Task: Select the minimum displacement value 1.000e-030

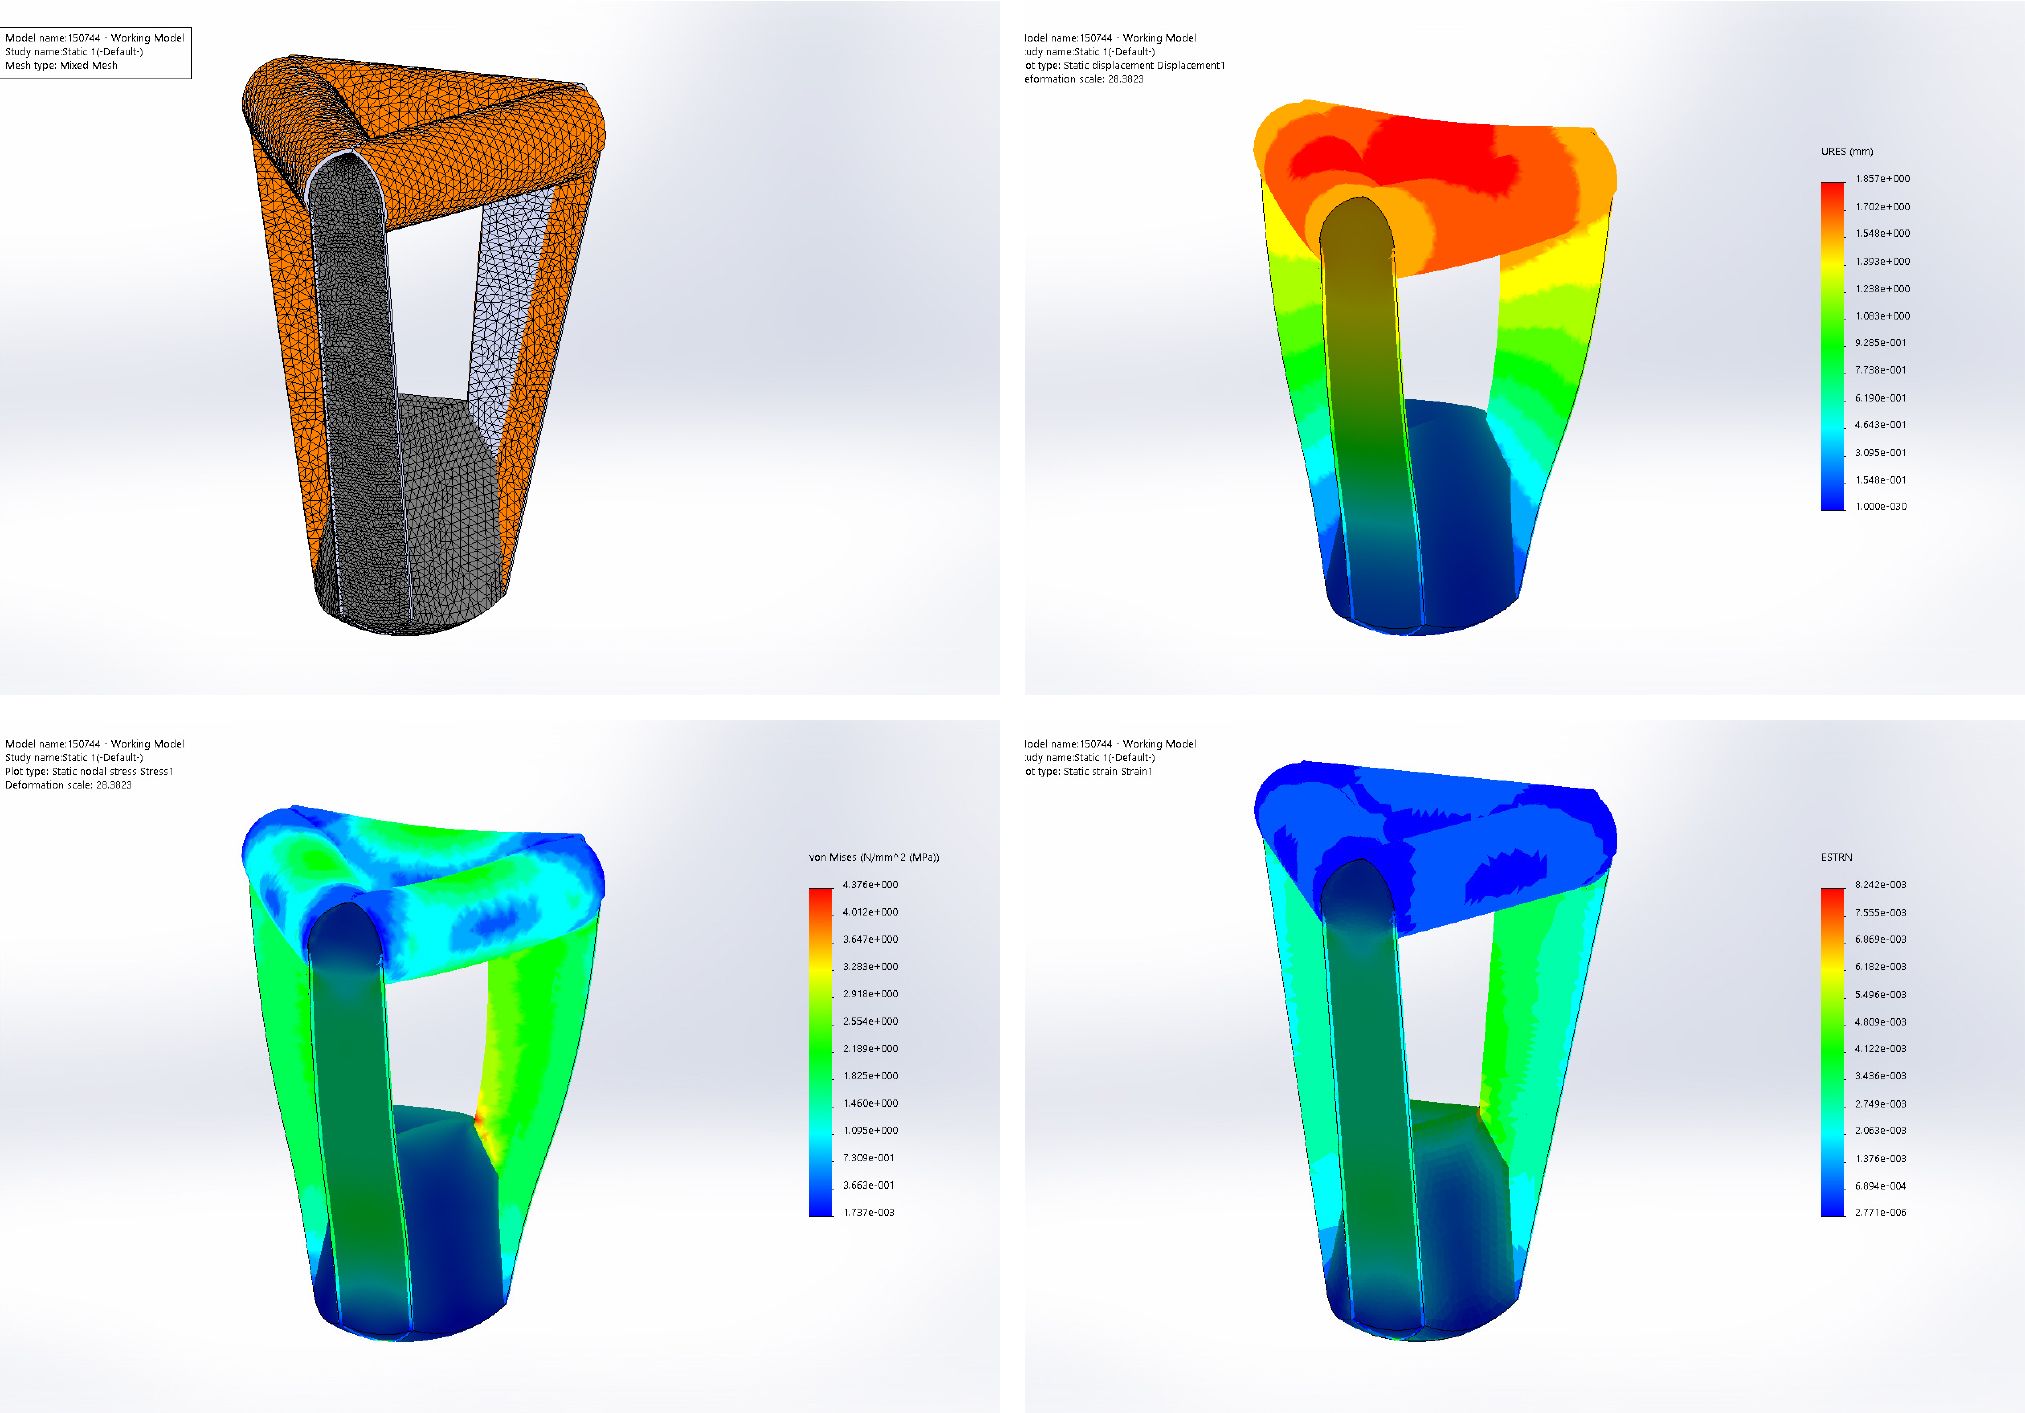Action: [x=1880, y=507]
